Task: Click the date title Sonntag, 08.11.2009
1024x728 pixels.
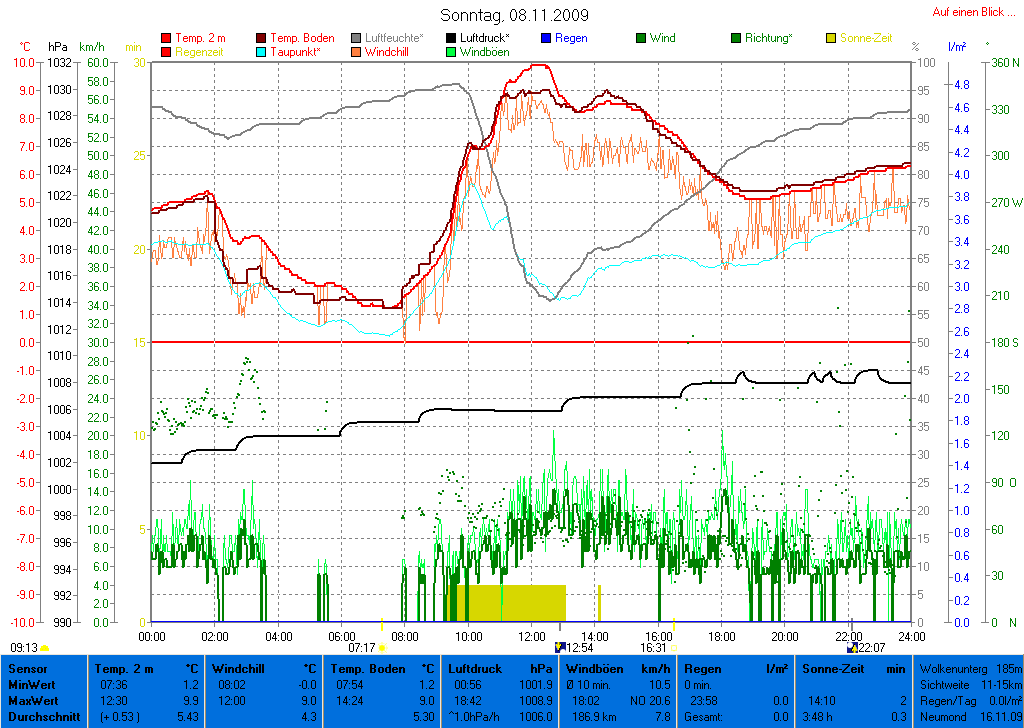Action: tap(514, 15)
